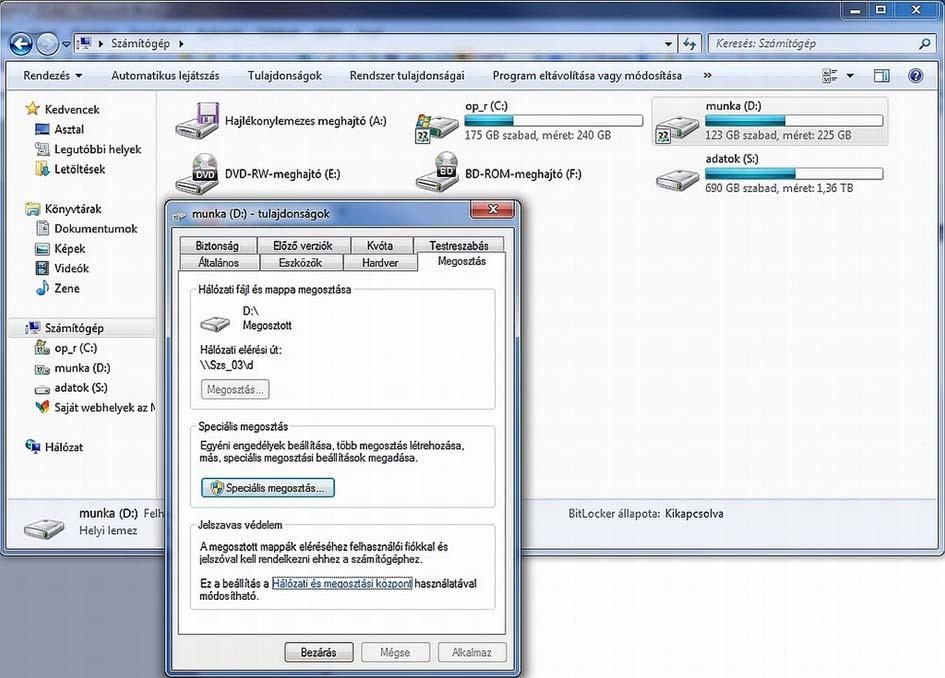945x678 pixels.
Task: Click the refresh button beside address bar
Action: click(689, 43)
